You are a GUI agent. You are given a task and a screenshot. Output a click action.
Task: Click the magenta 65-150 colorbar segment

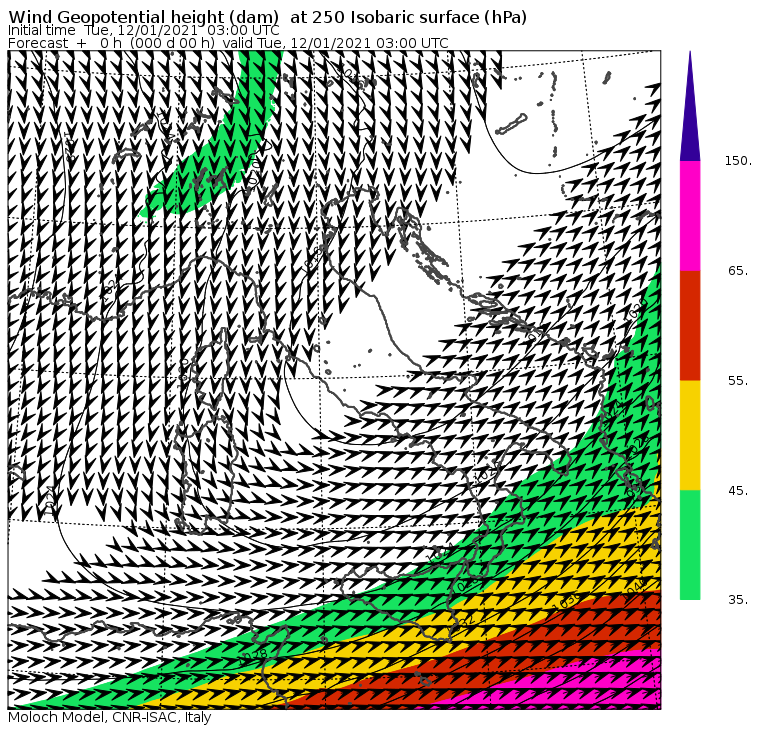690,216
